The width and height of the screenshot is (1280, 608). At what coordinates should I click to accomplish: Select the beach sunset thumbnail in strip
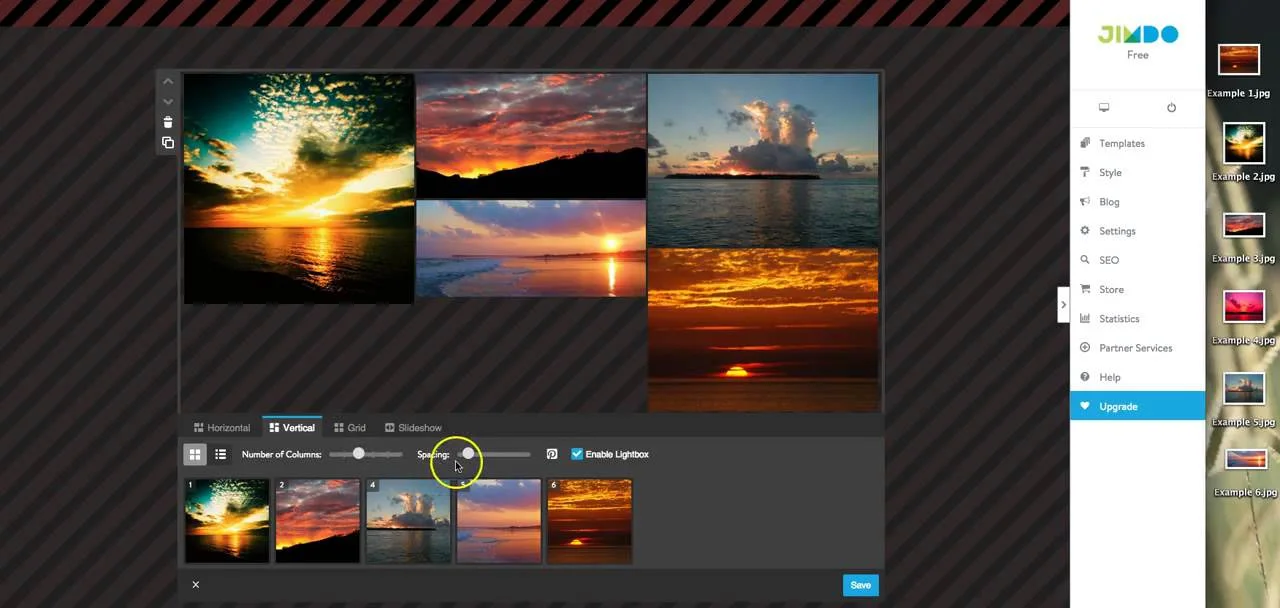[x=499, y=520]
